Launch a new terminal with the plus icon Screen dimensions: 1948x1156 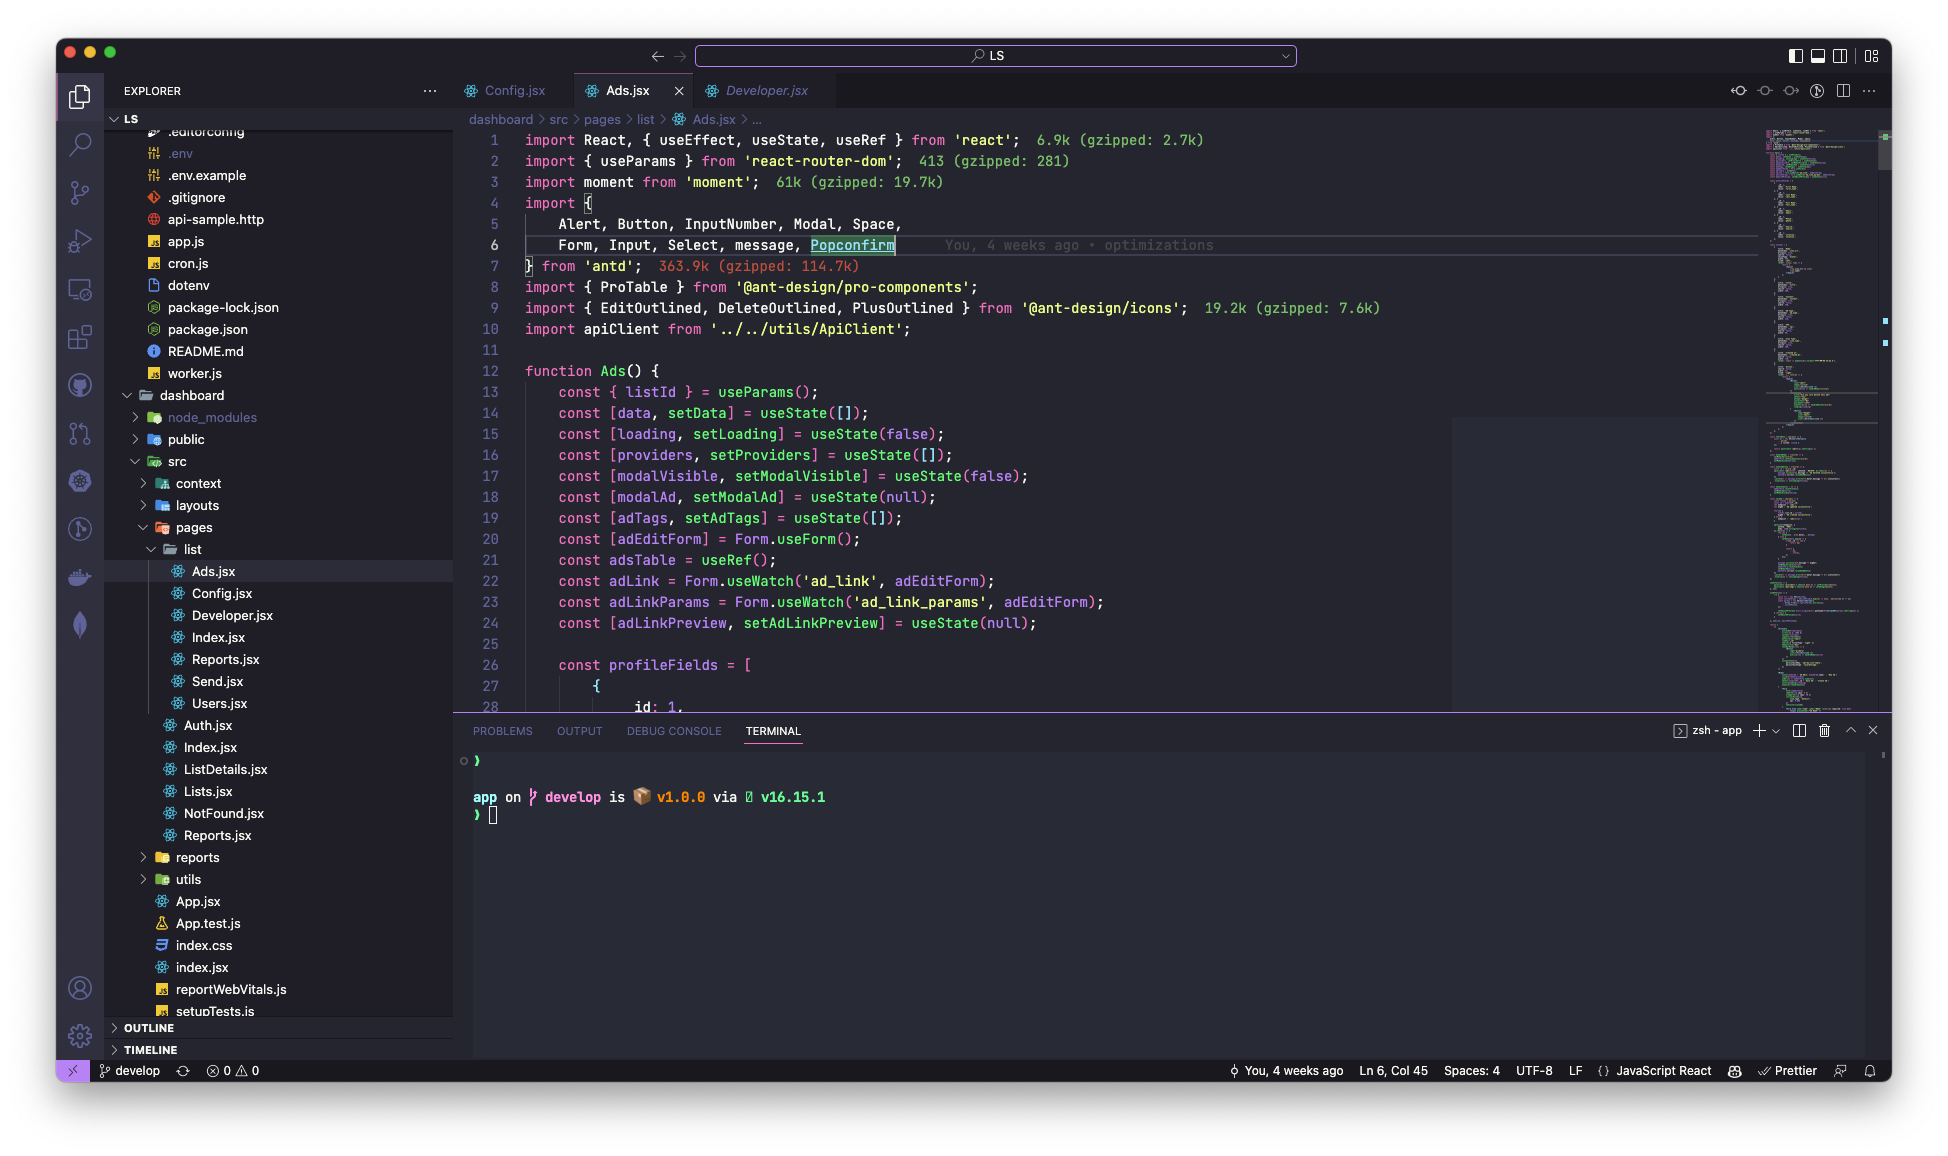click(x=1758, y=730)
